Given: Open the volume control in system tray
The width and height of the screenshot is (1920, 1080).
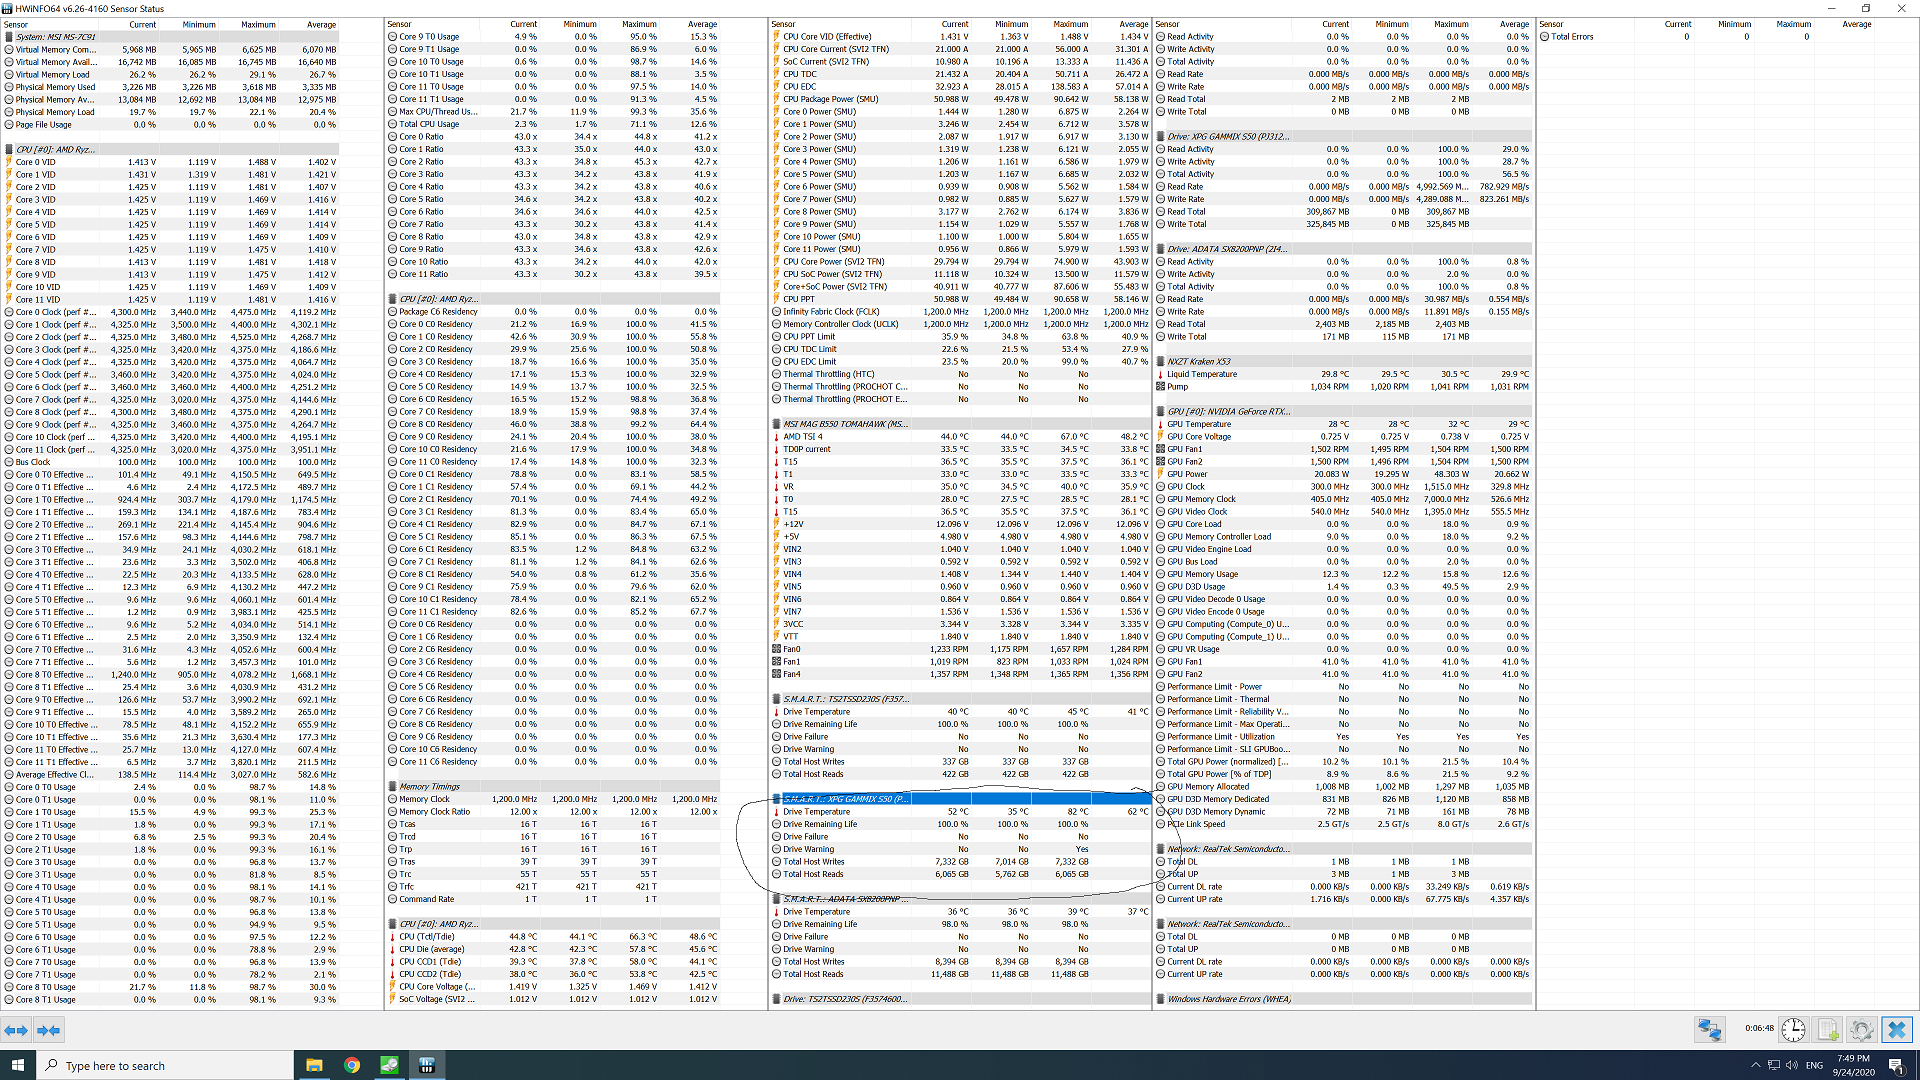Looking at the screenshot, I should [1792, 1065].
